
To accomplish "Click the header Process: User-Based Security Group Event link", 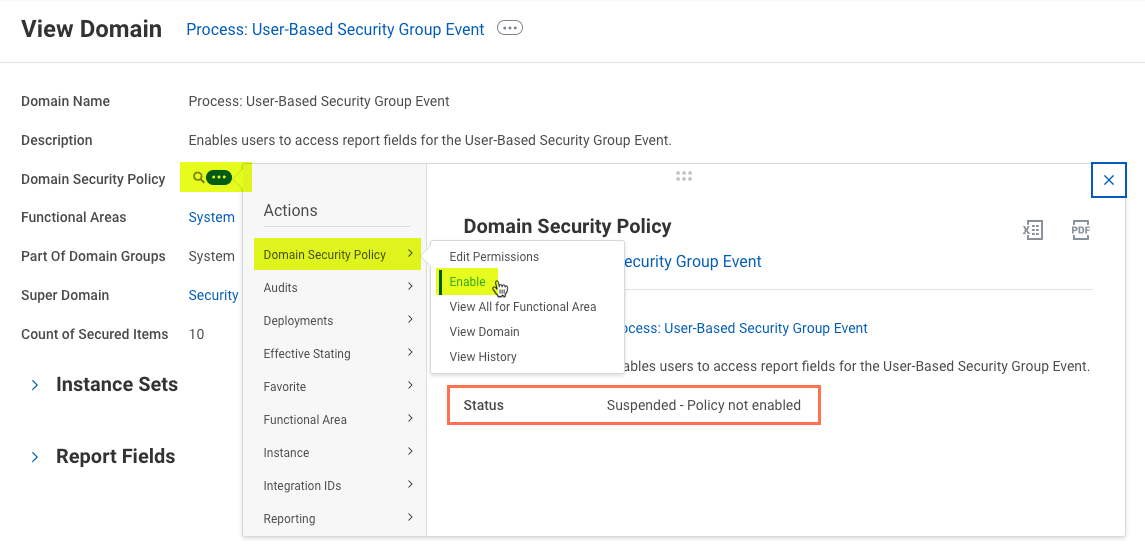I will 335,30.
